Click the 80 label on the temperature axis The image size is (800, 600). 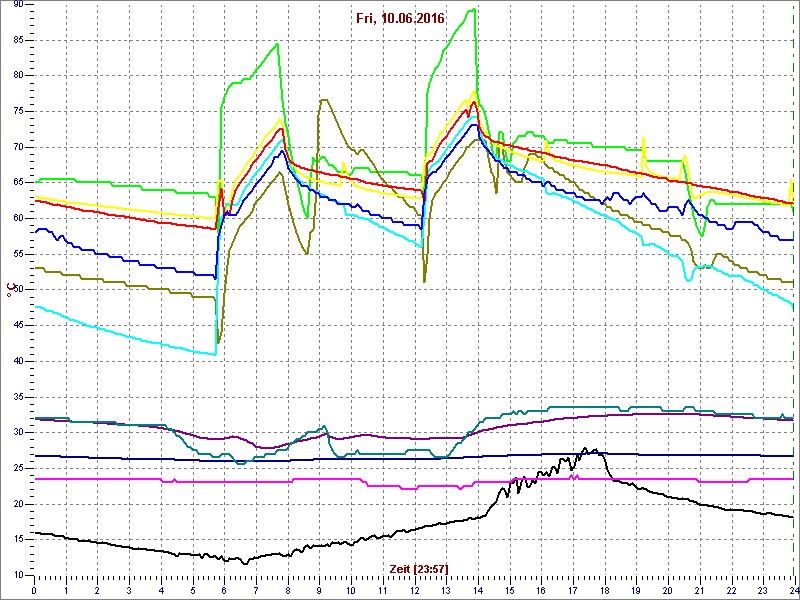click(x=18, y=76)
